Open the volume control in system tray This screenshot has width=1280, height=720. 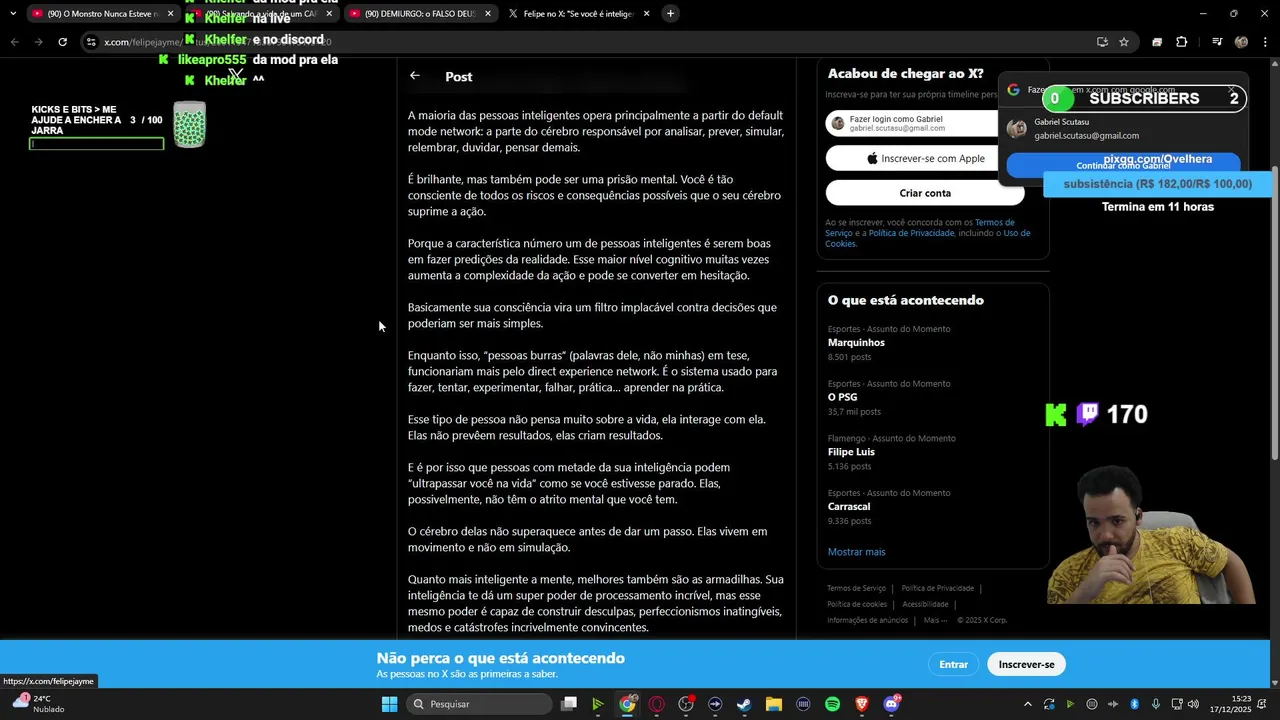pyautogui.click(x=1193, y=704)
